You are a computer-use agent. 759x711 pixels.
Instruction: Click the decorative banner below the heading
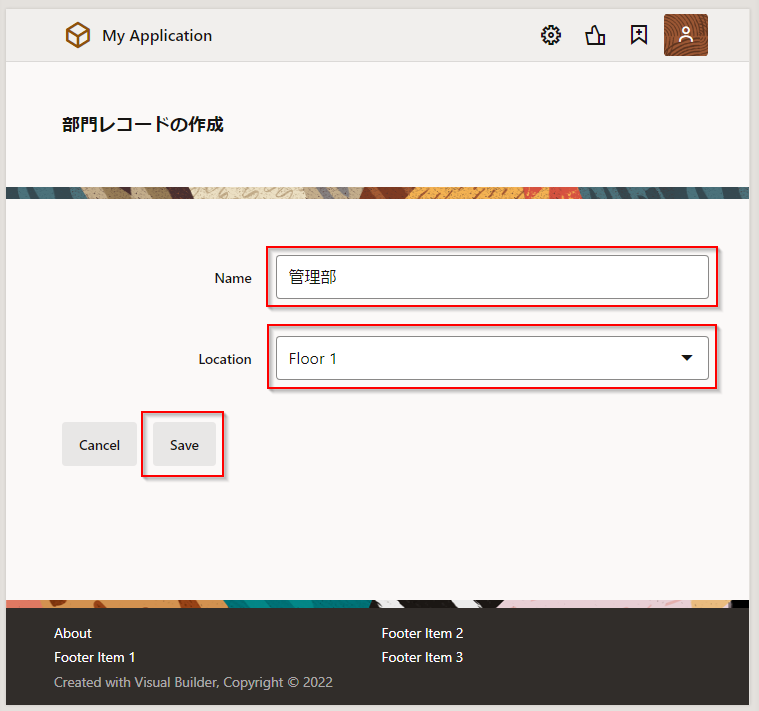tap(378, 192)
